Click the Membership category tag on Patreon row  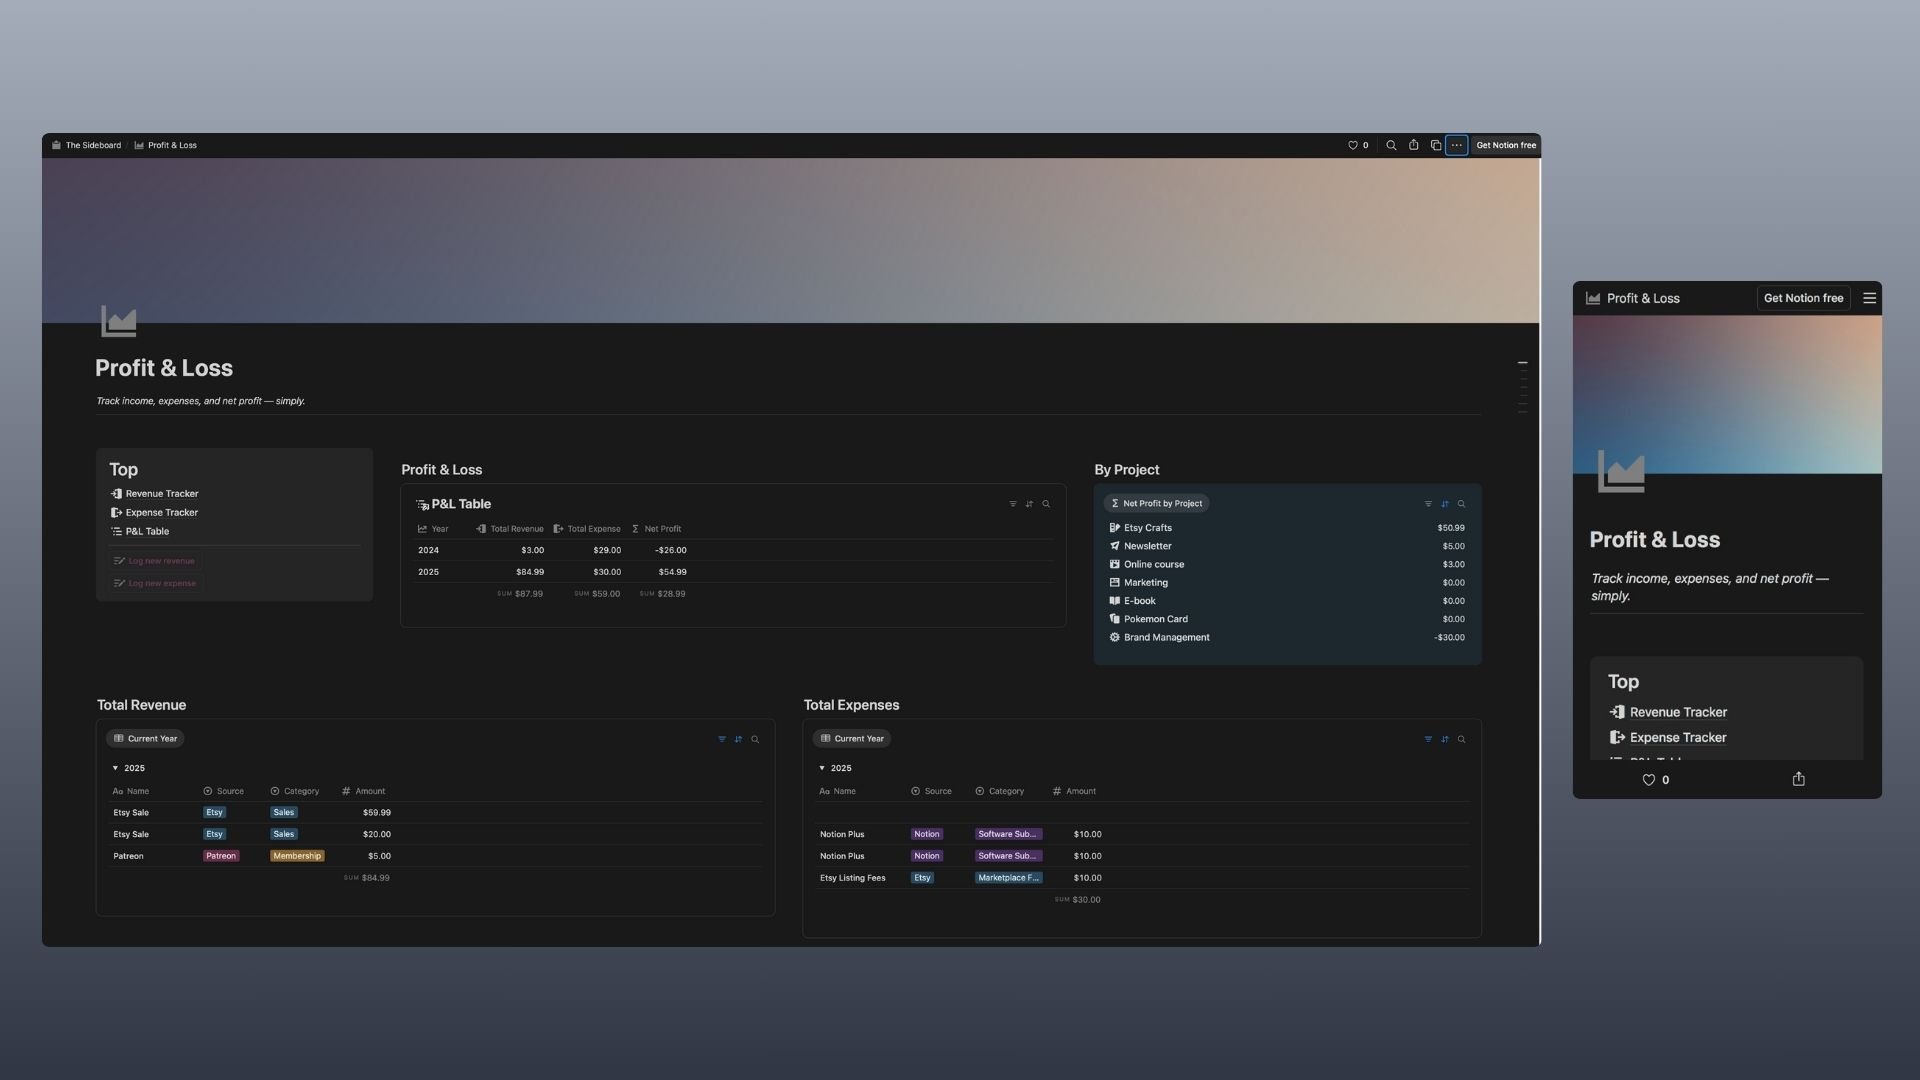297,856
